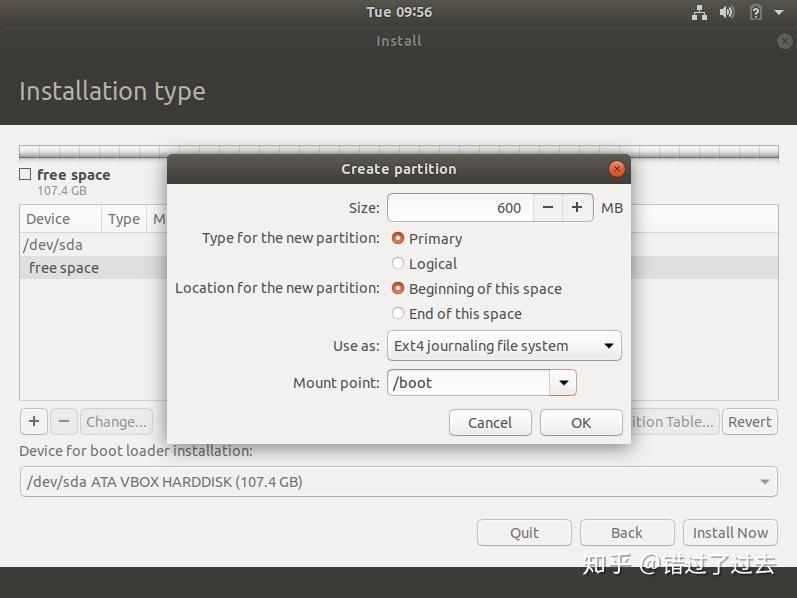
Task: Close the Install window with the X
Action: (x=785, y=41)
